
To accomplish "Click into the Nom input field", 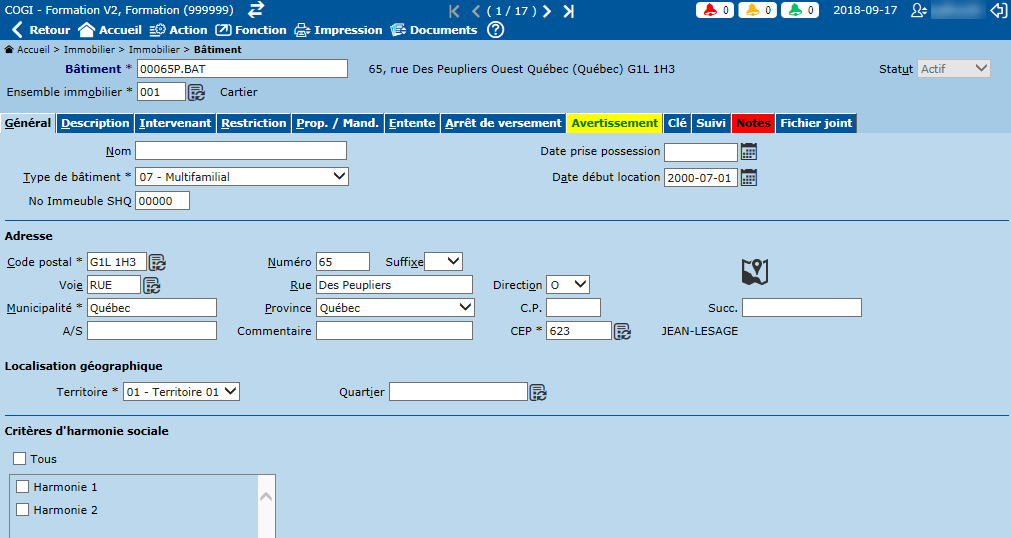I will pos(241,151).
